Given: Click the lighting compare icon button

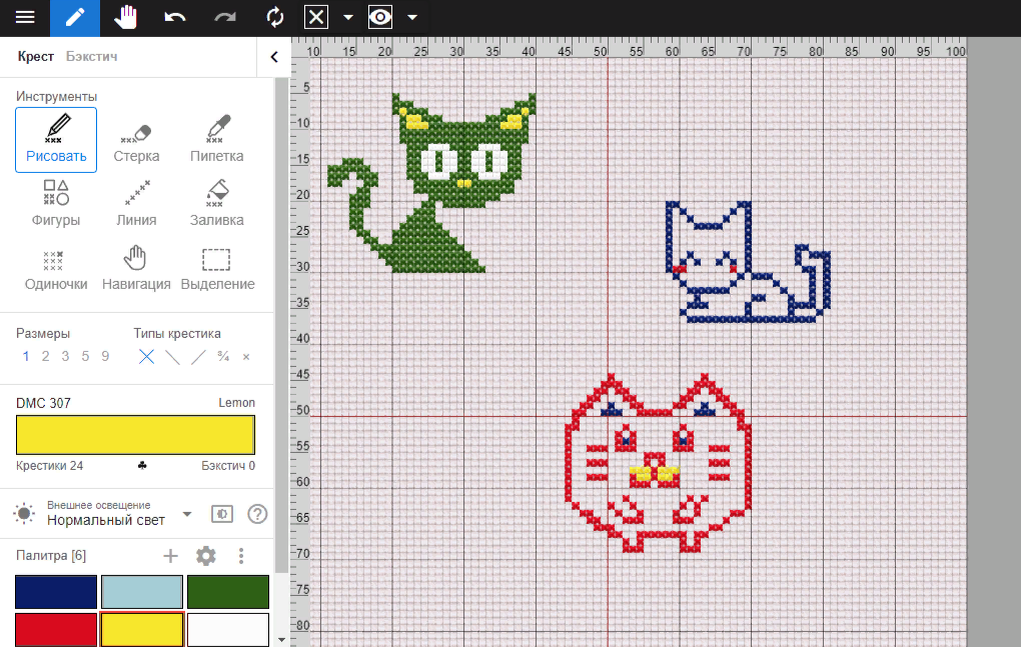Looking at the screenshot, I should point(222,514).
